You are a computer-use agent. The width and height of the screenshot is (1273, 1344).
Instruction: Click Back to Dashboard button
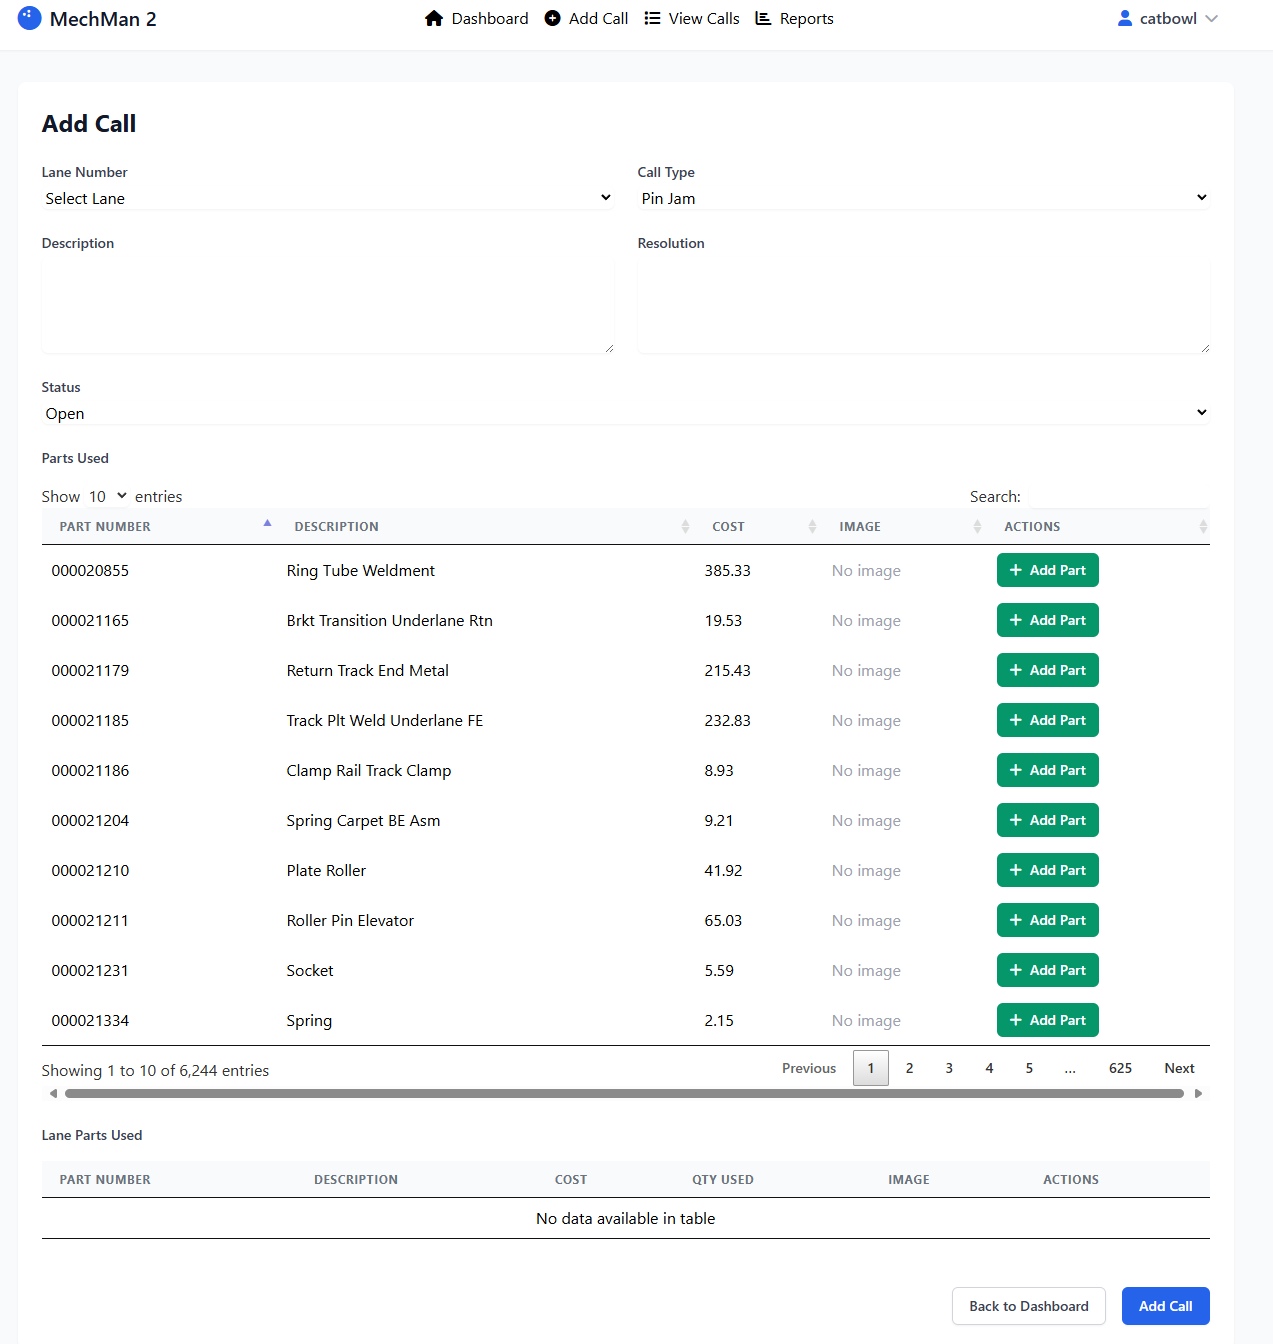[x=1028, y=1306]
